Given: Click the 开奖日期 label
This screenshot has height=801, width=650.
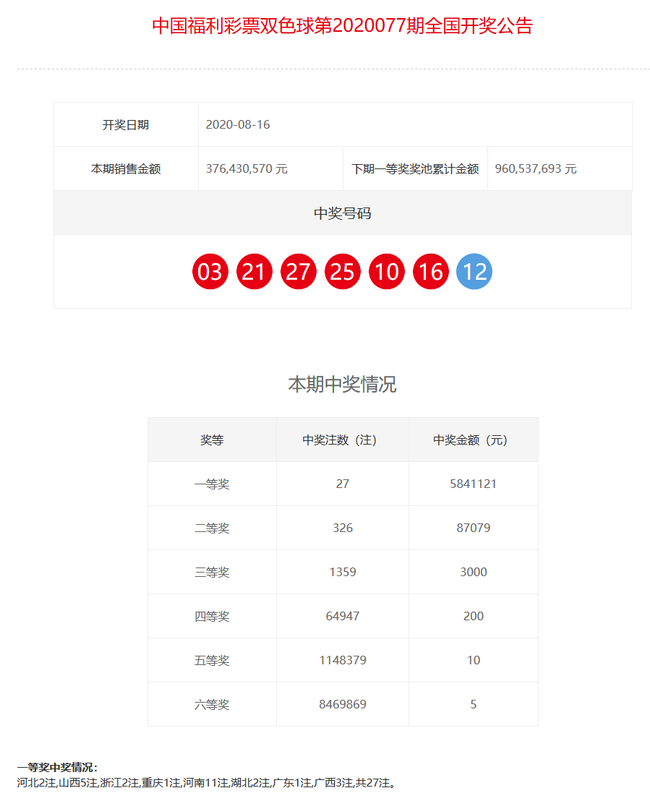Looking at the screenshot, I should tap(126, 125).
